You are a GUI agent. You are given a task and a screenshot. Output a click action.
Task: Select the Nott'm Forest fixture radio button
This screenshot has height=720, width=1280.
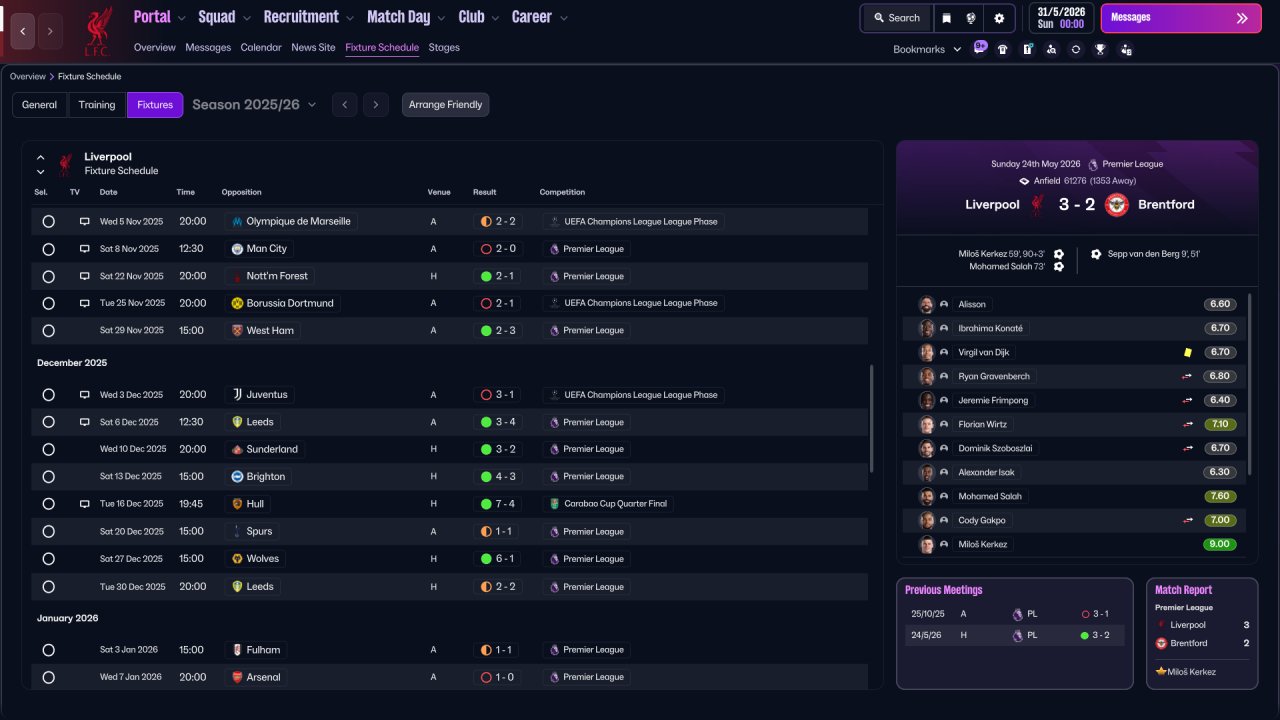(48, 276)
